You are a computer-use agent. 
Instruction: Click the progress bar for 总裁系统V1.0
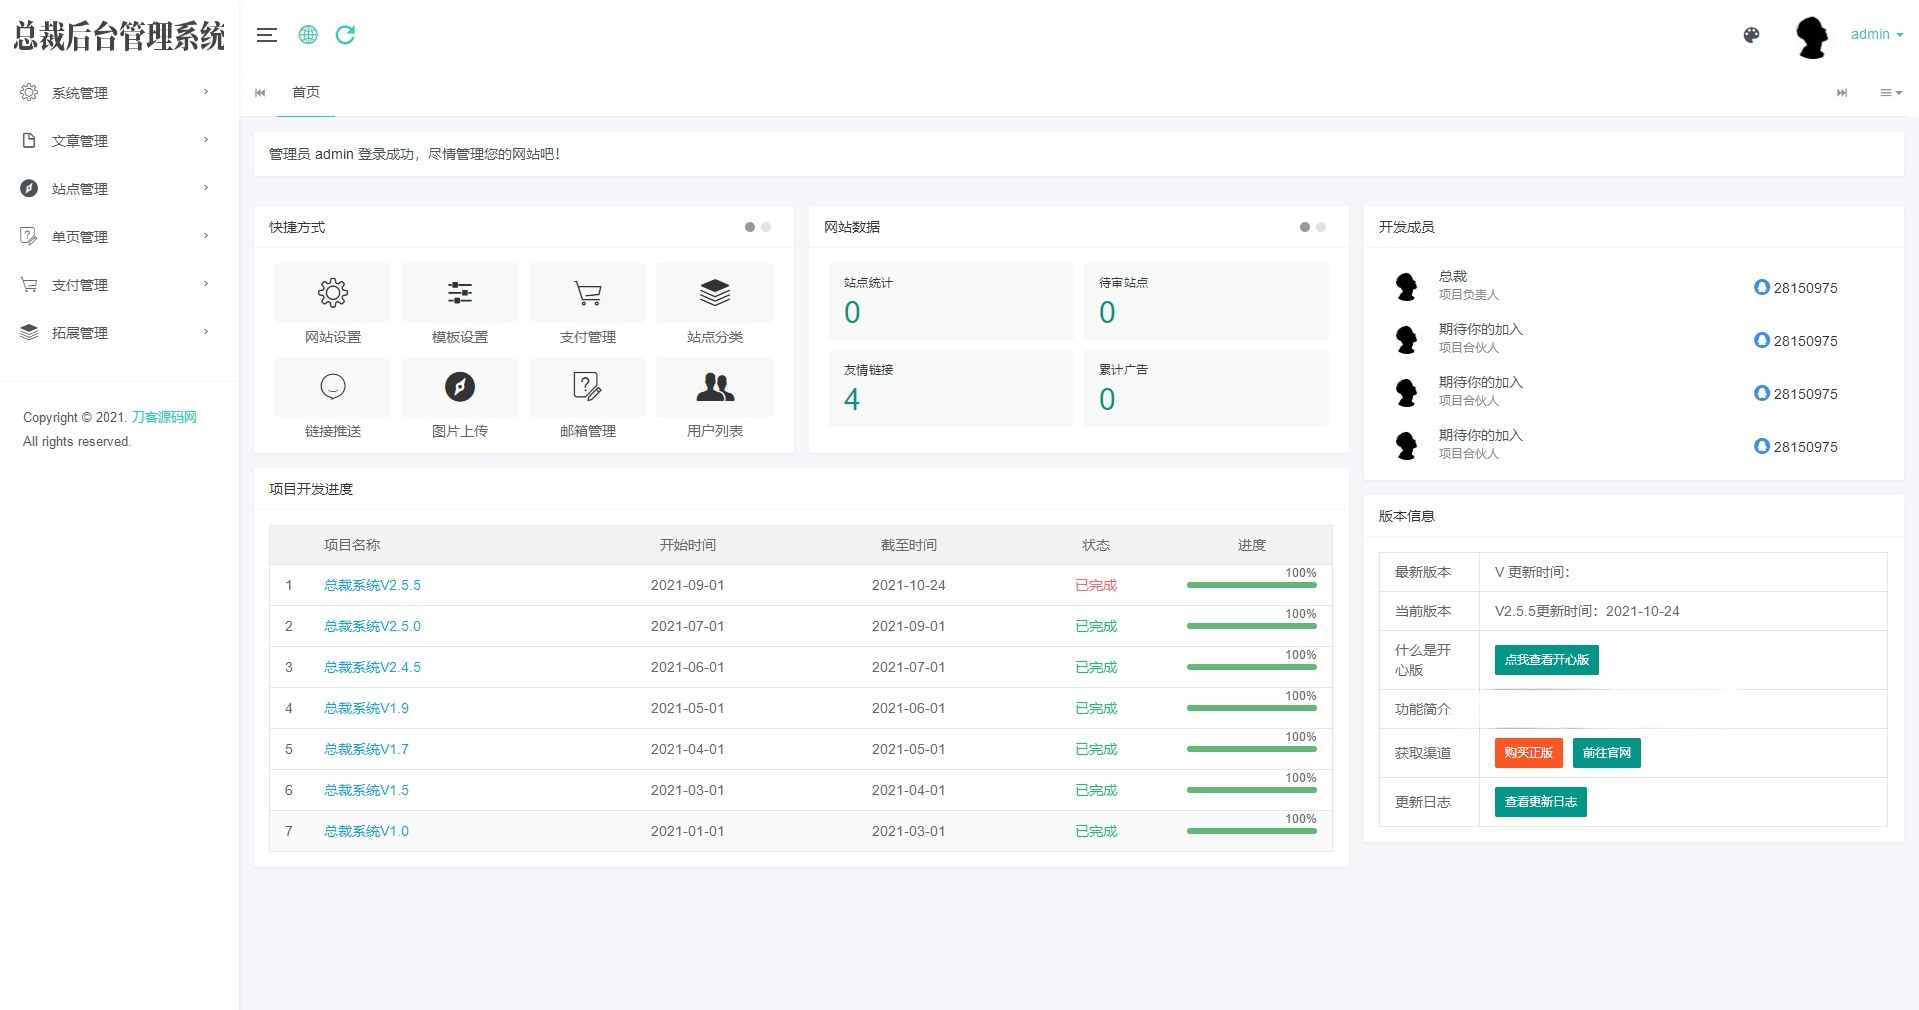[1251, 831]
